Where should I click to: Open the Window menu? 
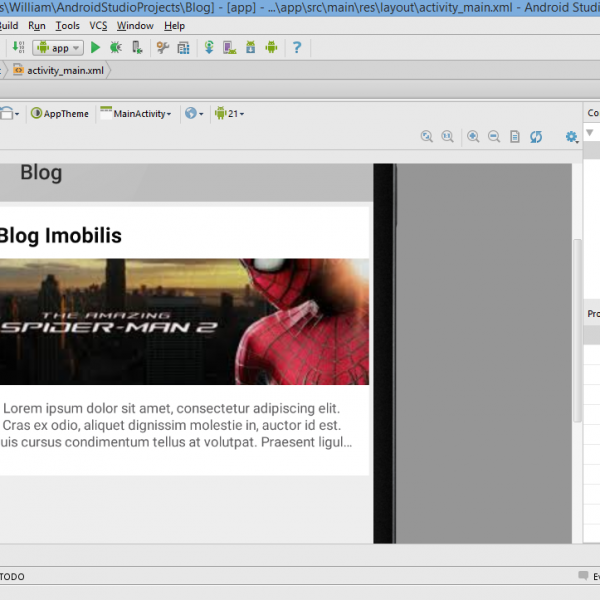click(x=135, y=26)
